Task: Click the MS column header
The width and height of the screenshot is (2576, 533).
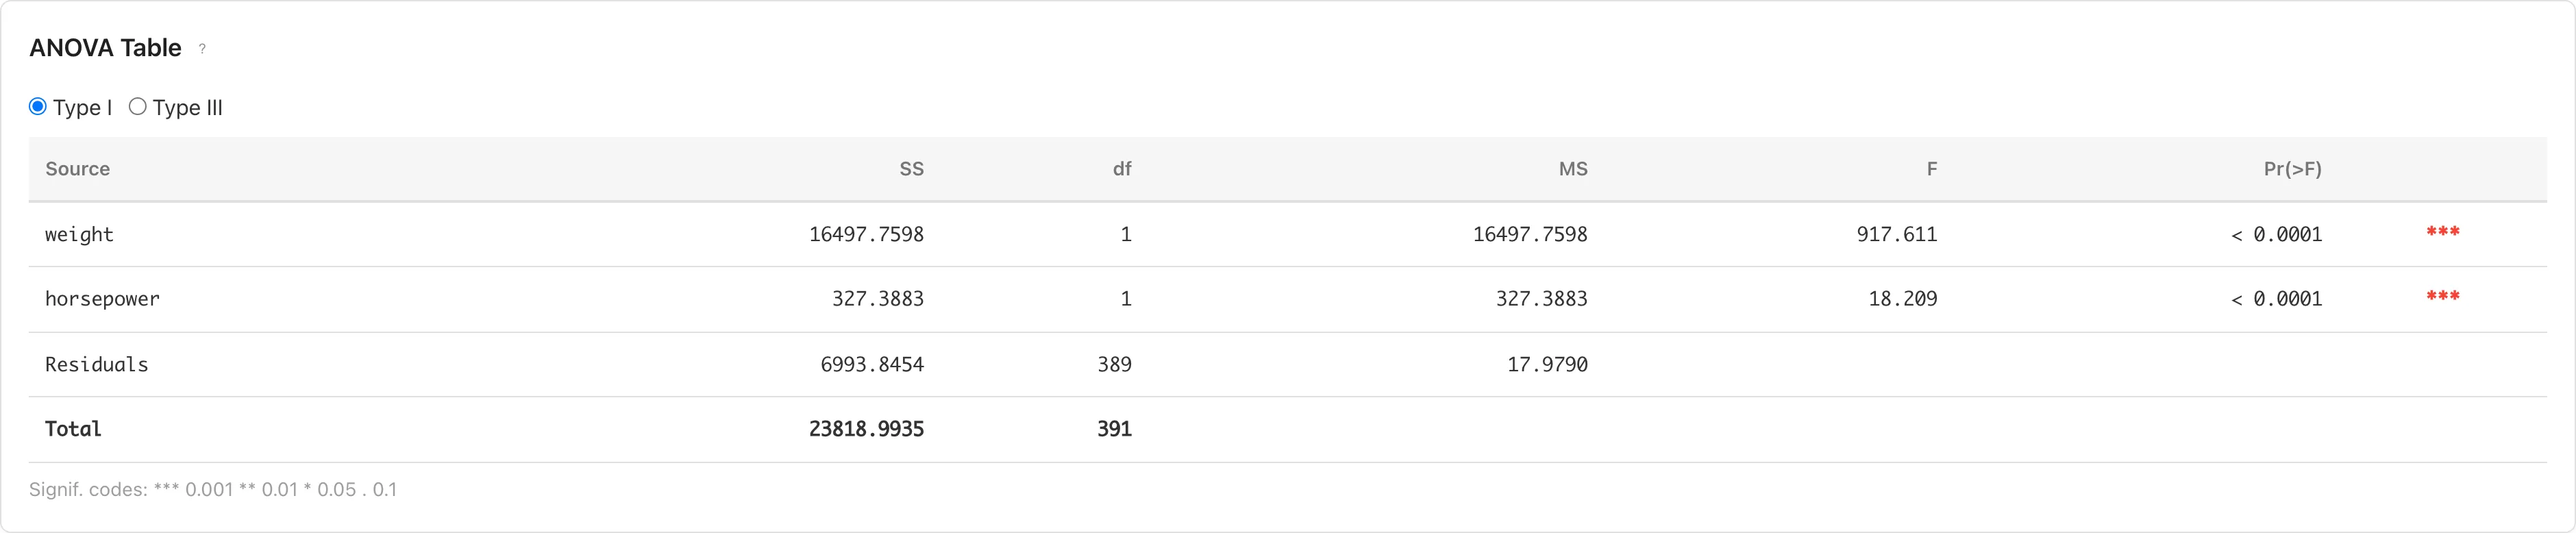Action: pos(1572,169)
